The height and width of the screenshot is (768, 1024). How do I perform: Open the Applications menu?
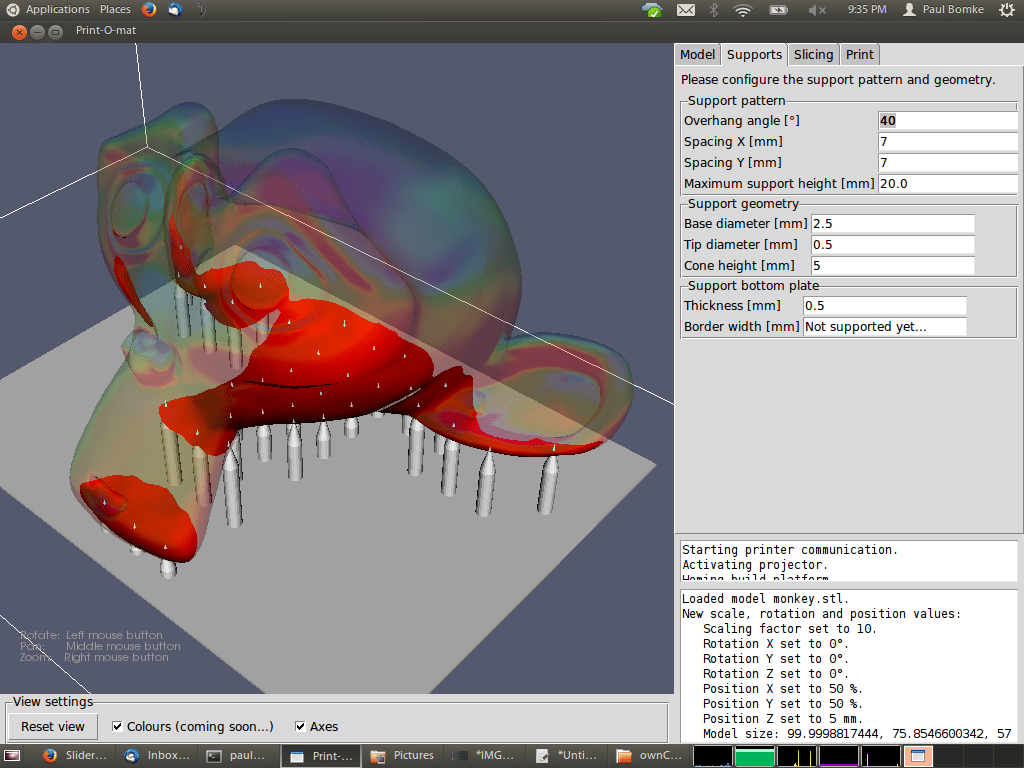click(57, 10)
